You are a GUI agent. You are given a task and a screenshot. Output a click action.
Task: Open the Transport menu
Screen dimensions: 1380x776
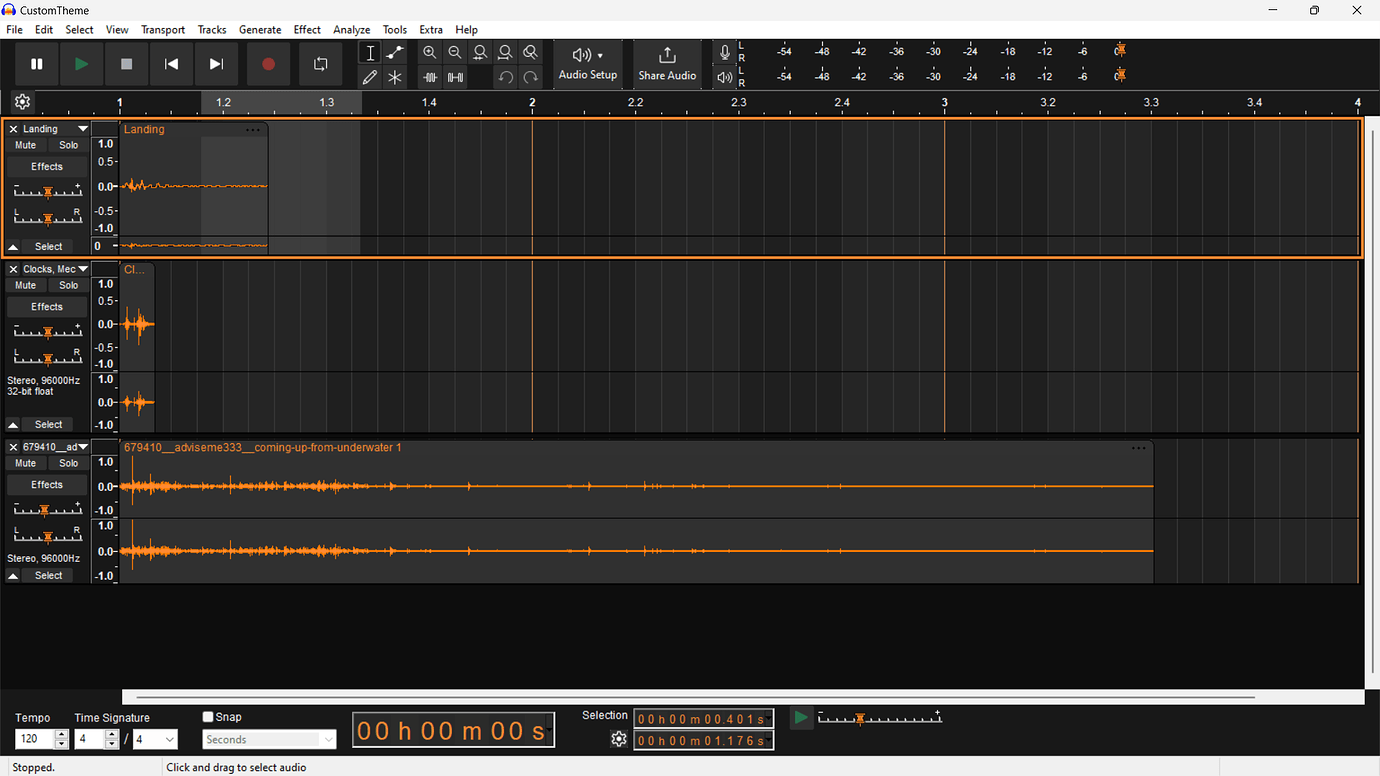162,29
